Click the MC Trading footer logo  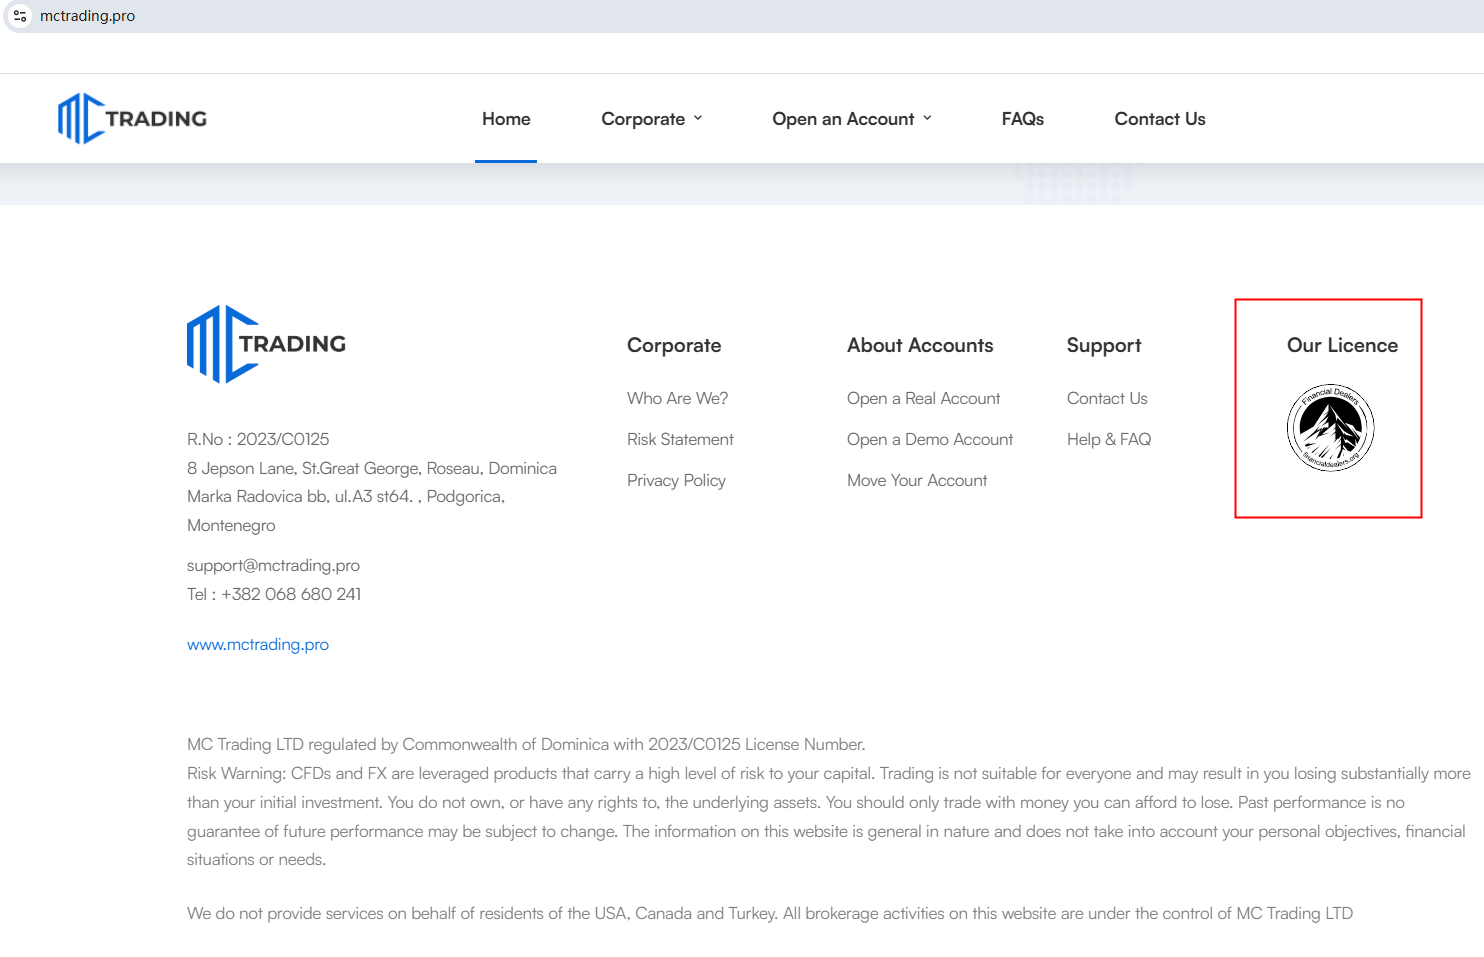pyautogui.click(x=266, y=344)
